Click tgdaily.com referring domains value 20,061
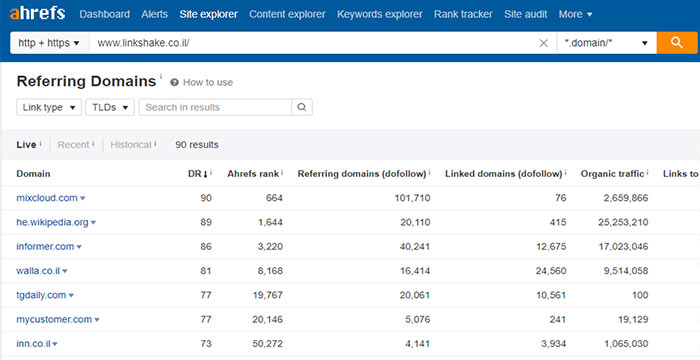 coord(415,295)
